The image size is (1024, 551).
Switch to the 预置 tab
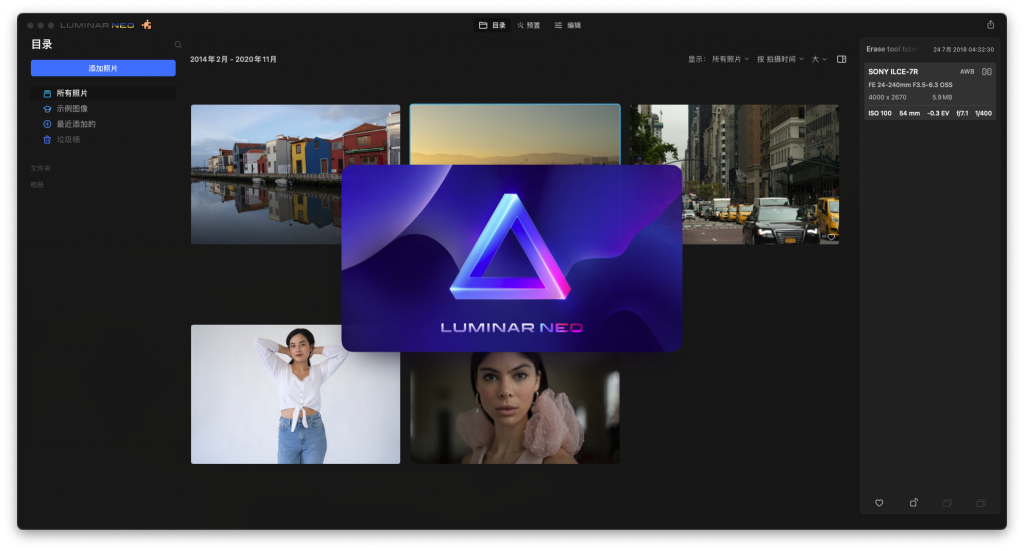[x=529, y=25]
